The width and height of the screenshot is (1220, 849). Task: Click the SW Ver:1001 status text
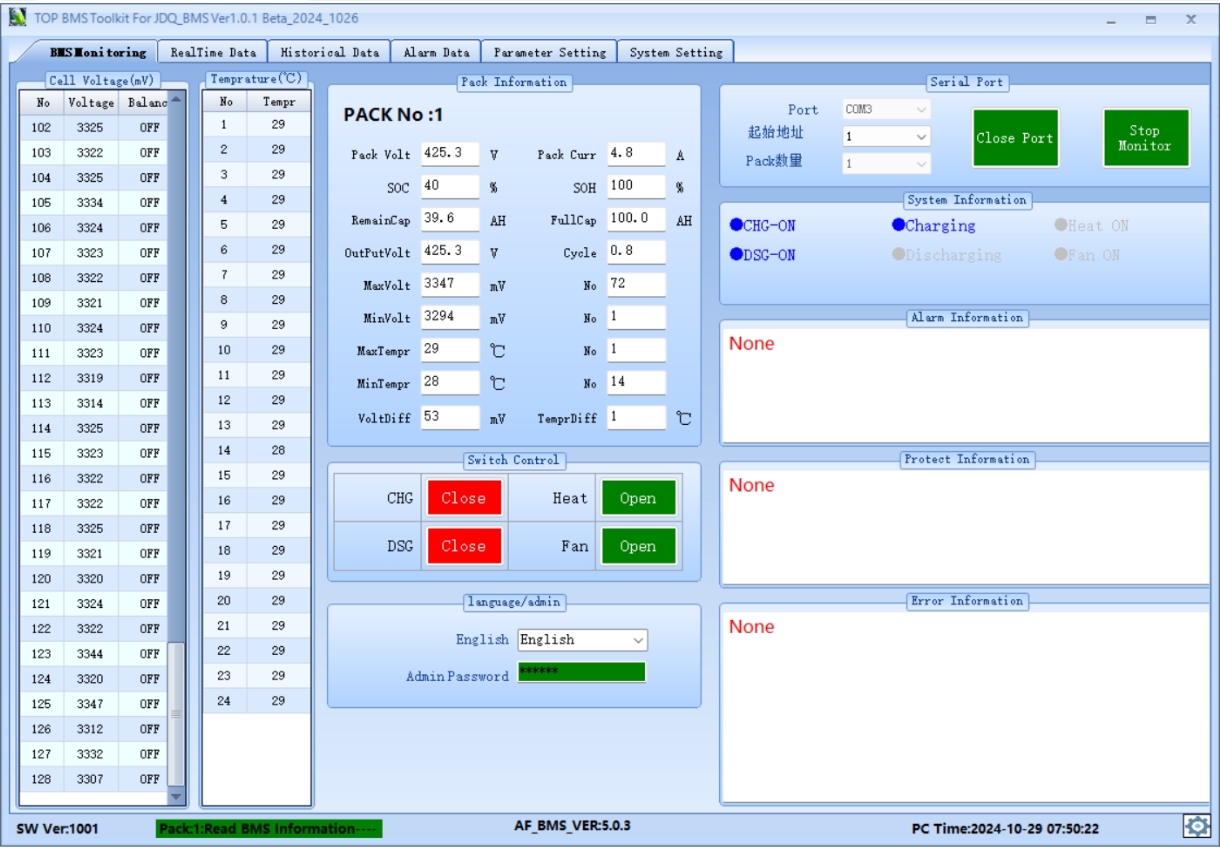[x=57, y=829]
